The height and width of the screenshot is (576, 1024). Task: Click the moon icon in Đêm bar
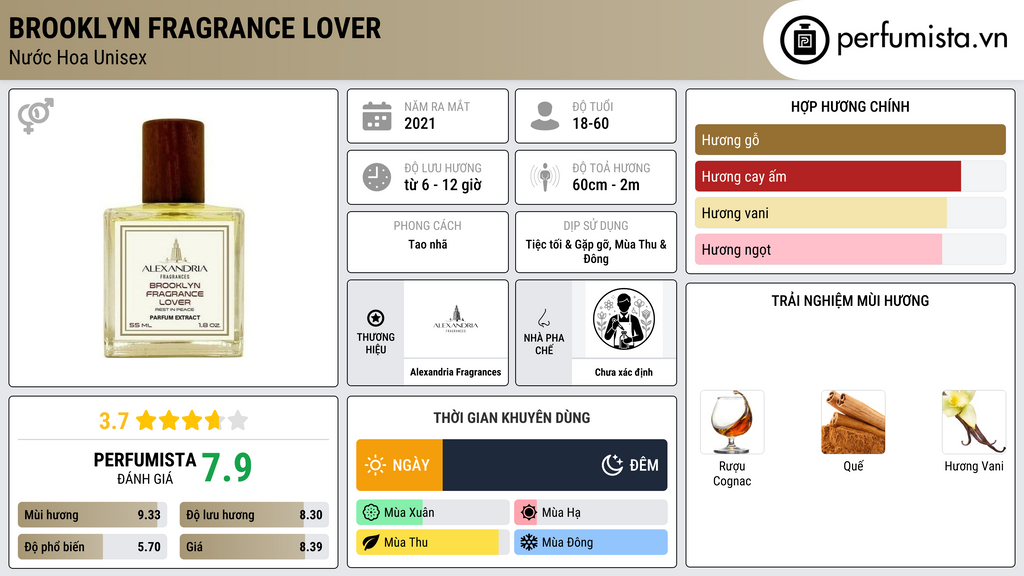[x=612, y=465]
